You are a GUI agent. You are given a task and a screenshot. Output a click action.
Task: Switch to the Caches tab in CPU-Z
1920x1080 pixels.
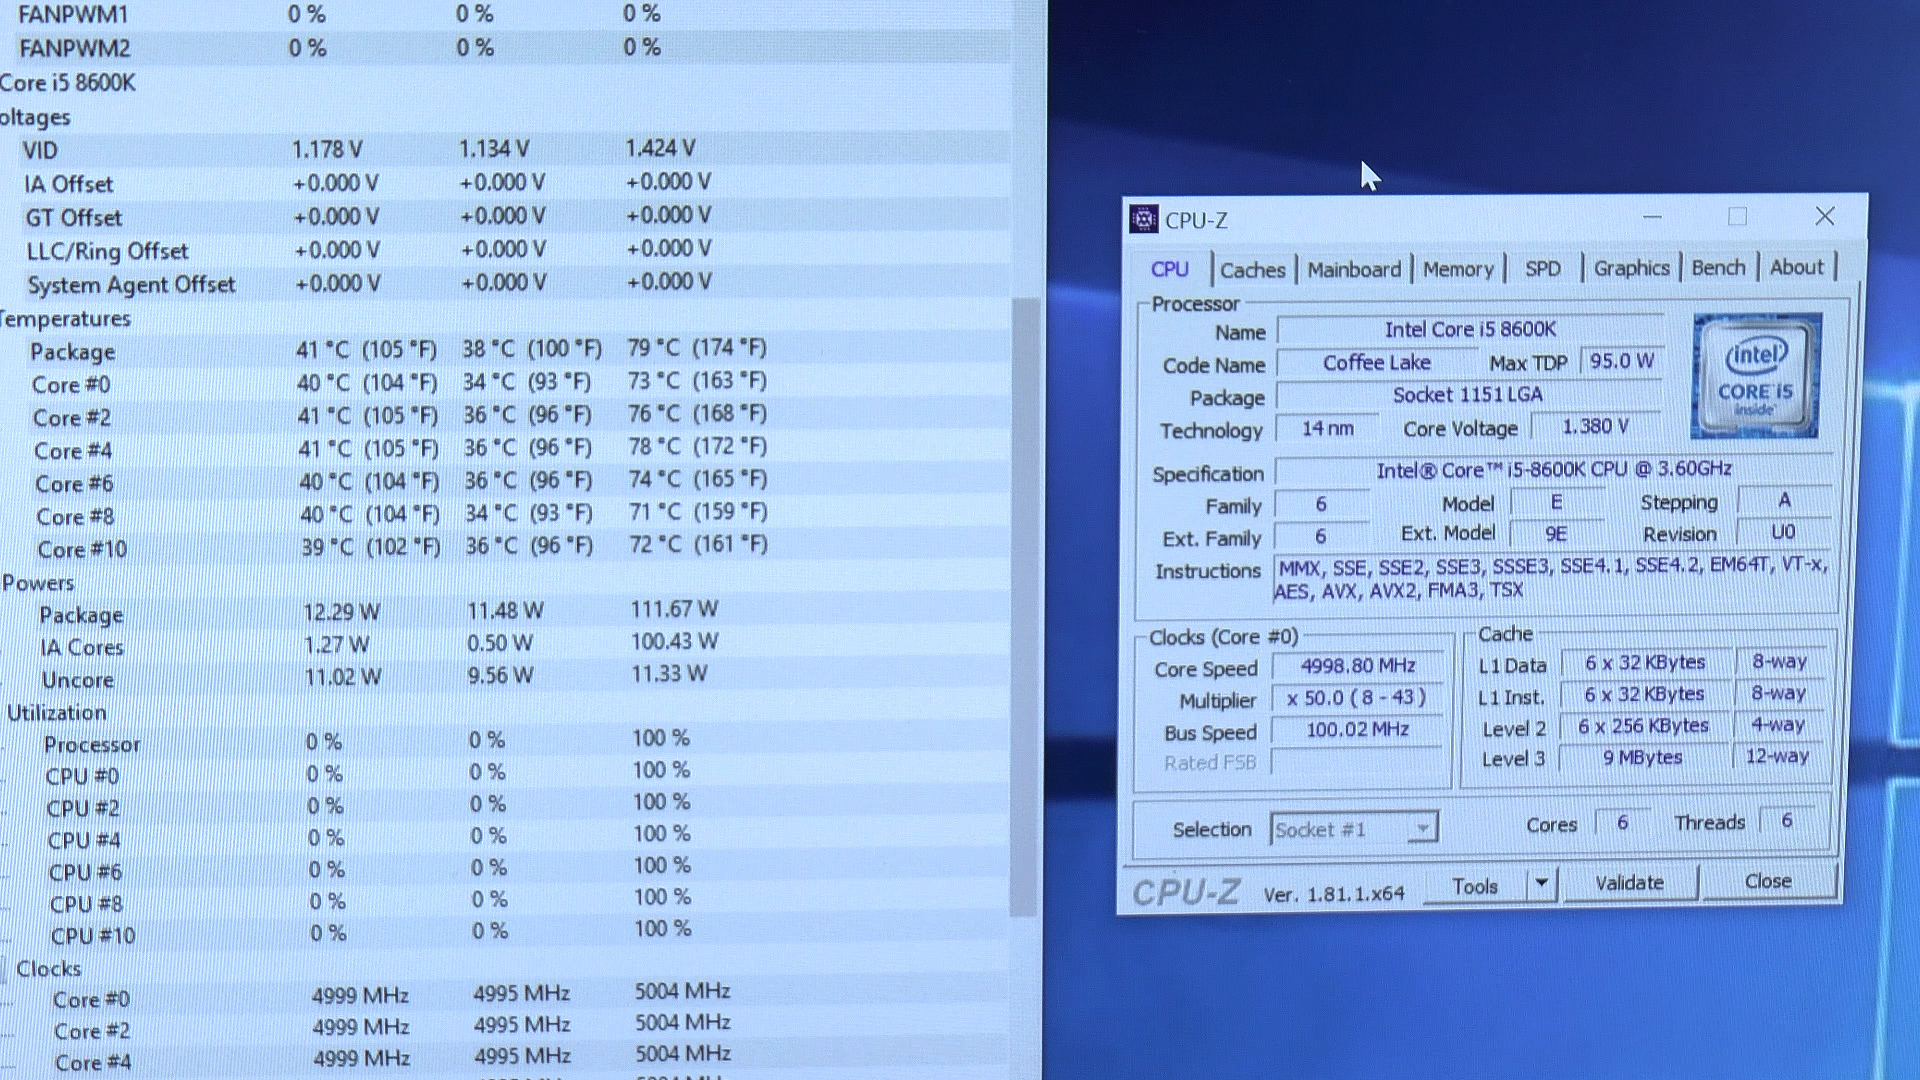point(1252,270)
